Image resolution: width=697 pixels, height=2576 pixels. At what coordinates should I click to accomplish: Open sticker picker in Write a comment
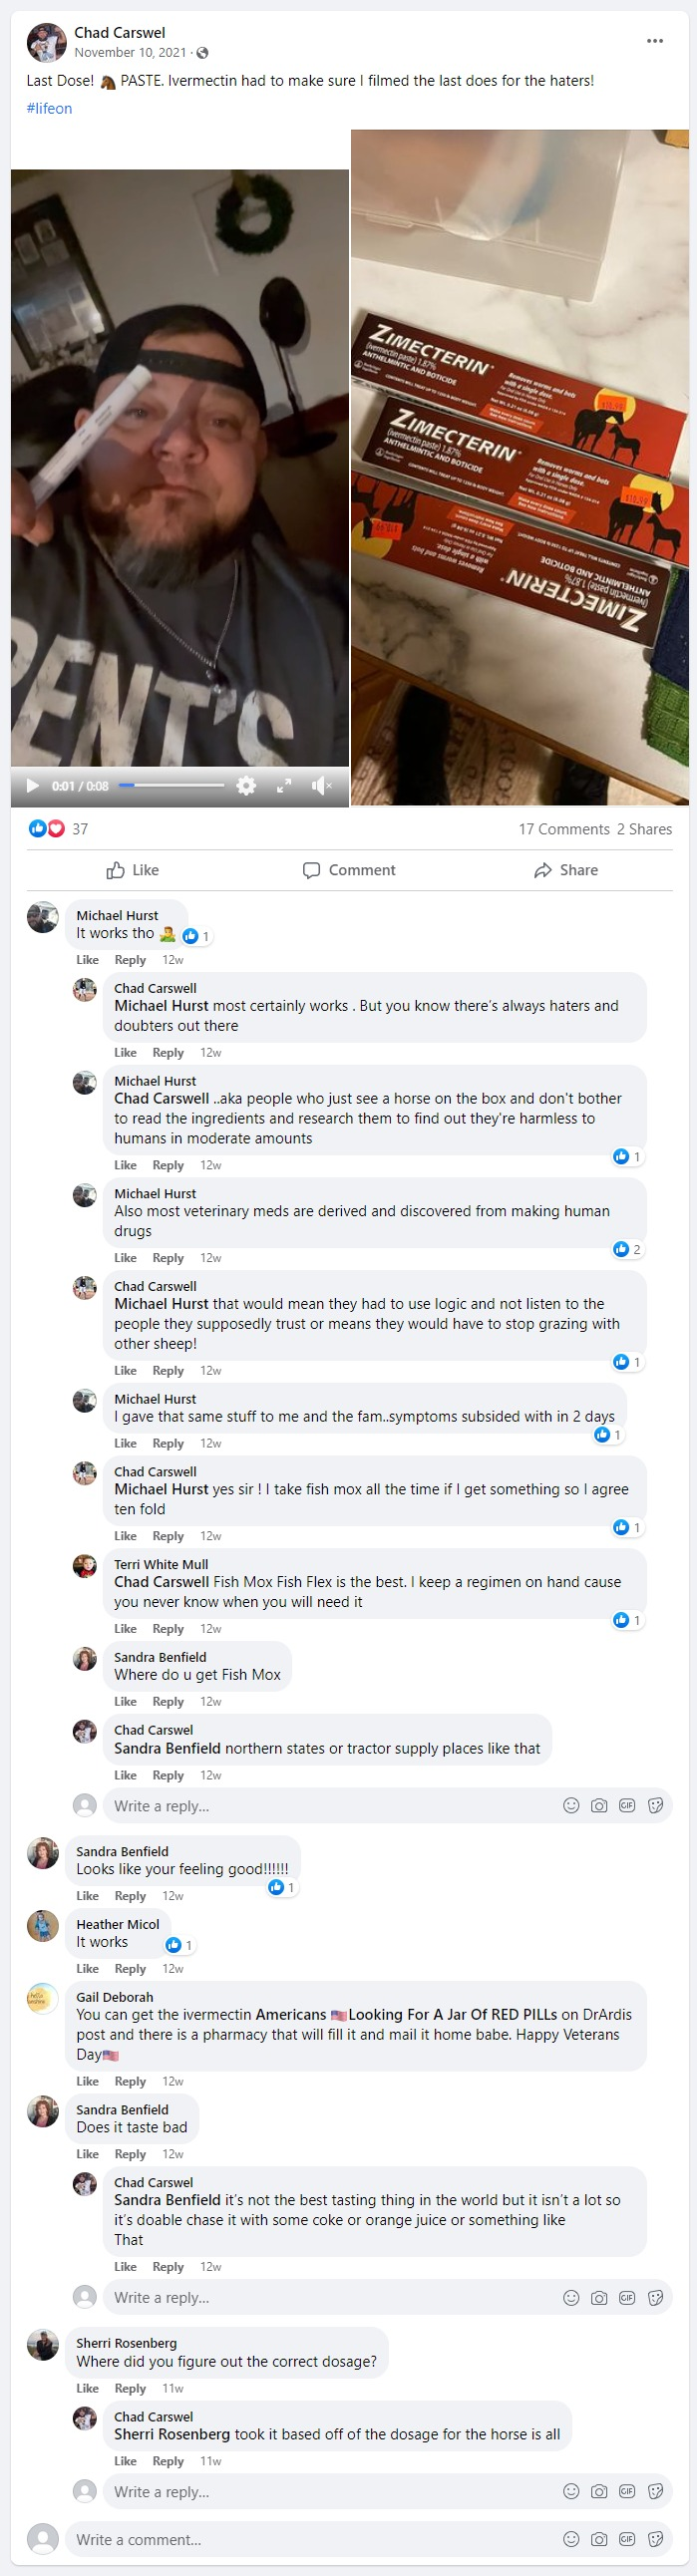point(655,2538)
